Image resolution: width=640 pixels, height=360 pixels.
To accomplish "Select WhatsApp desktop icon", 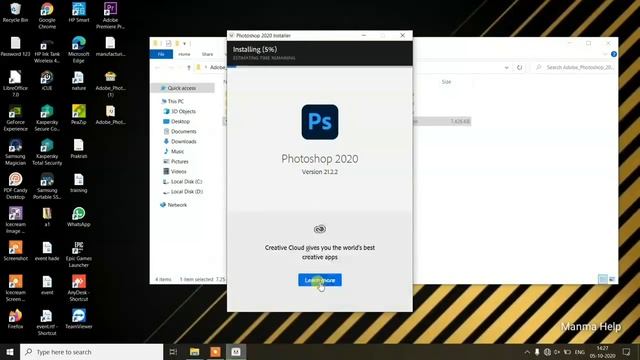I will click(x=79, y=217).
